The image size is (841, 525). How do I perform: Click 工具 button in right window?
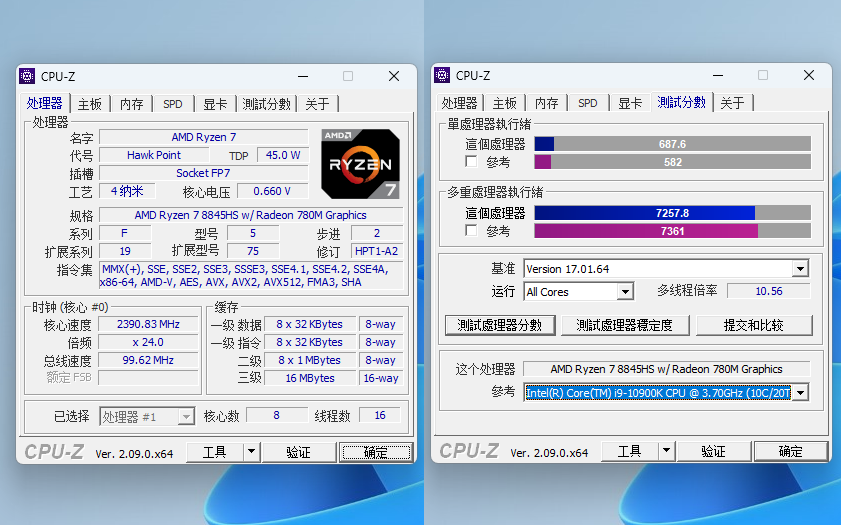pyautogui.click(x=630, y=451)
